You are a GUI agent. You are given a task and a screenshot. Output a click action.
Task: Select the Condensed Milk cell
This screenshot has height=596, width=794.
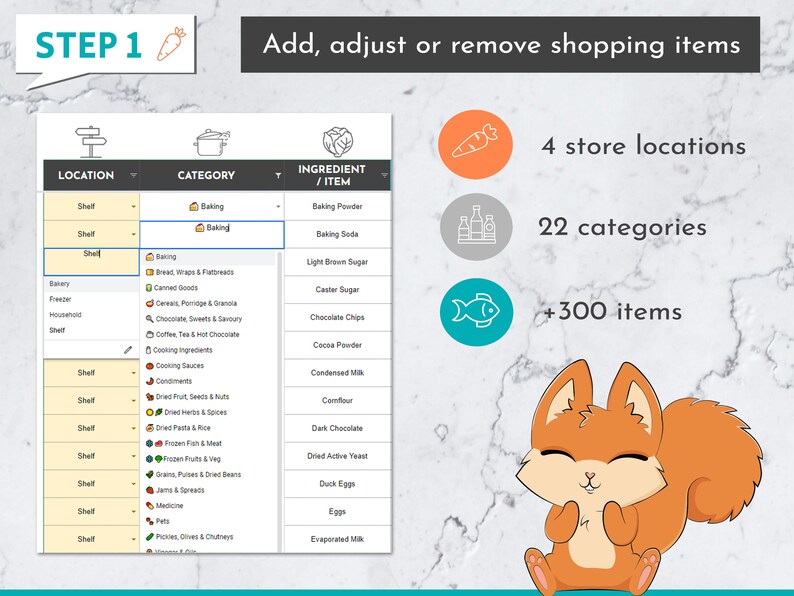coord(338,373)
